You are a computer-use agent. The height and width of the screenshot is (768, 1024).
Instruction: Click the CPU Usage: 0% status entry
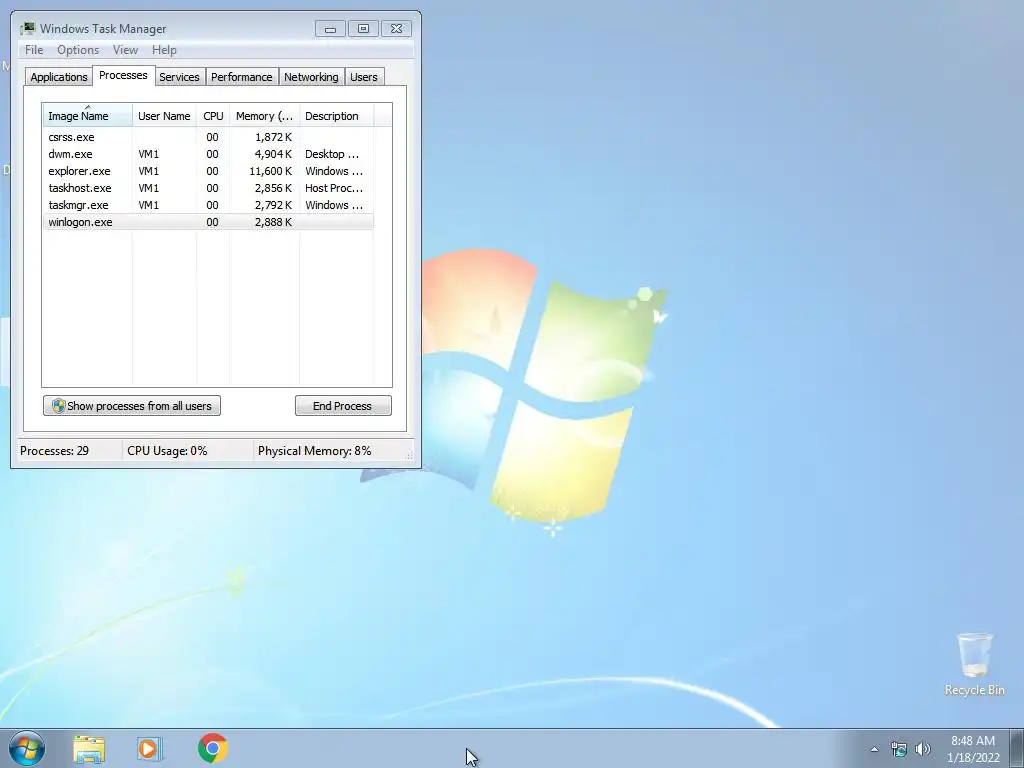[x=167, y=451]
